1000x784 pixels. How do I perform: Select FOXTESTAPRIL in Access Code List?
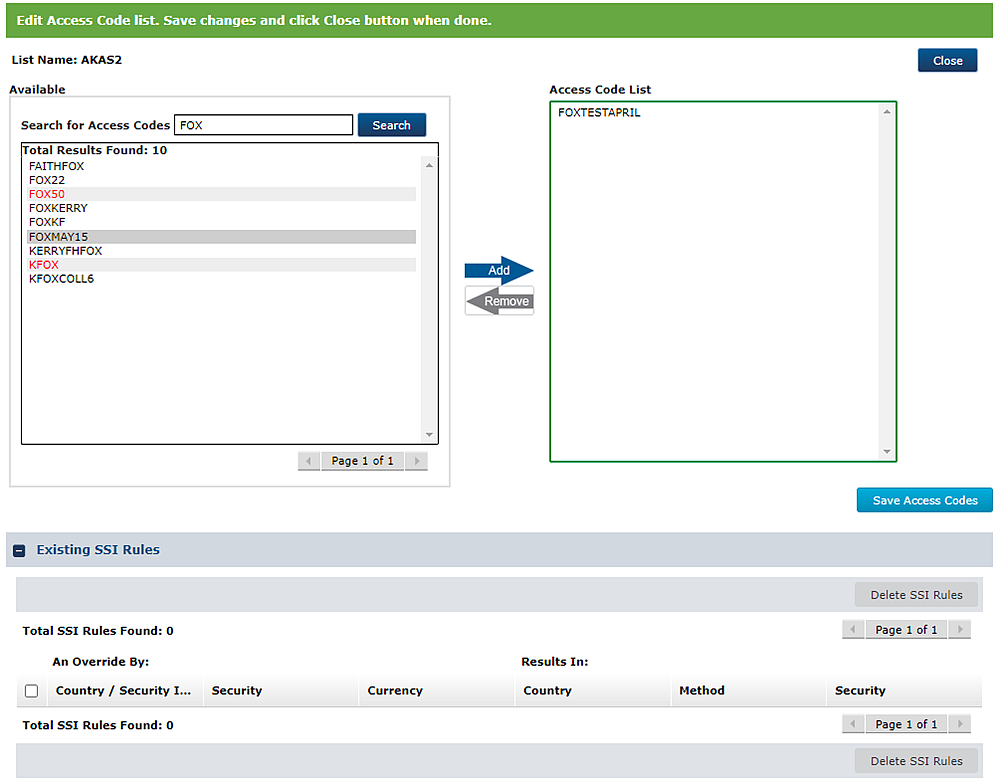point(599,113)
